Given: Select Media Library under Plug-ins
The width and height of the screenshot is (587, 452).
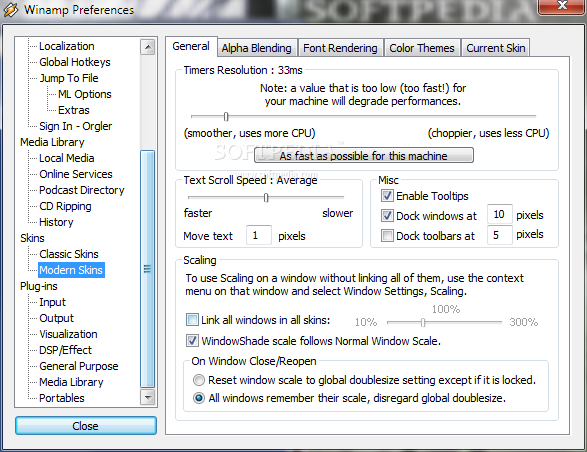Looking at the screenshot, I should [x=71, y=382].
